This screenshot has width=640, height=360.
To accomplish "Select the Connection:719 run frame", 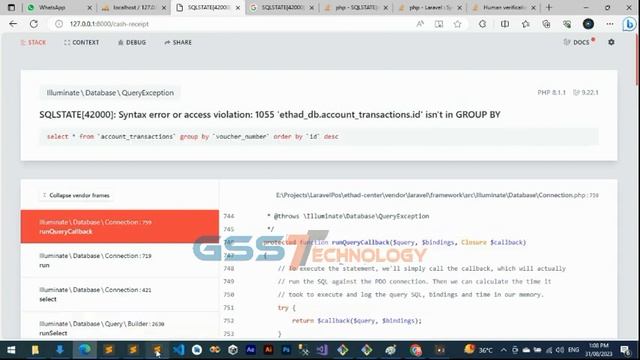I will click(120, 260).
